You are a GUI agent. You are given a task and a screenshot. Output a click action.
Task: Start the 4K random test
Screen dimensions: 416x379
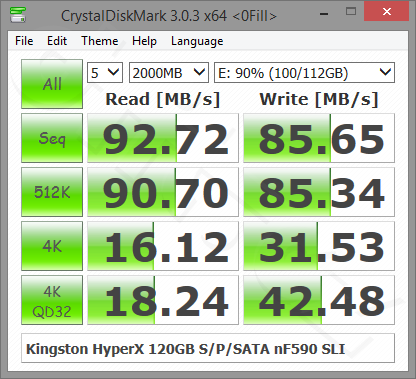52,246
